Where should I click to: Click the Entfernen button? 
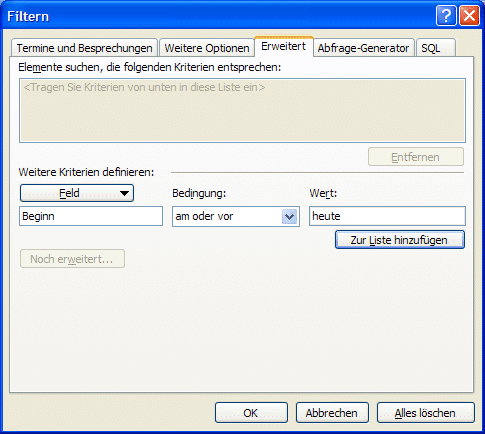pyautogui.click(x=416, y=157)
